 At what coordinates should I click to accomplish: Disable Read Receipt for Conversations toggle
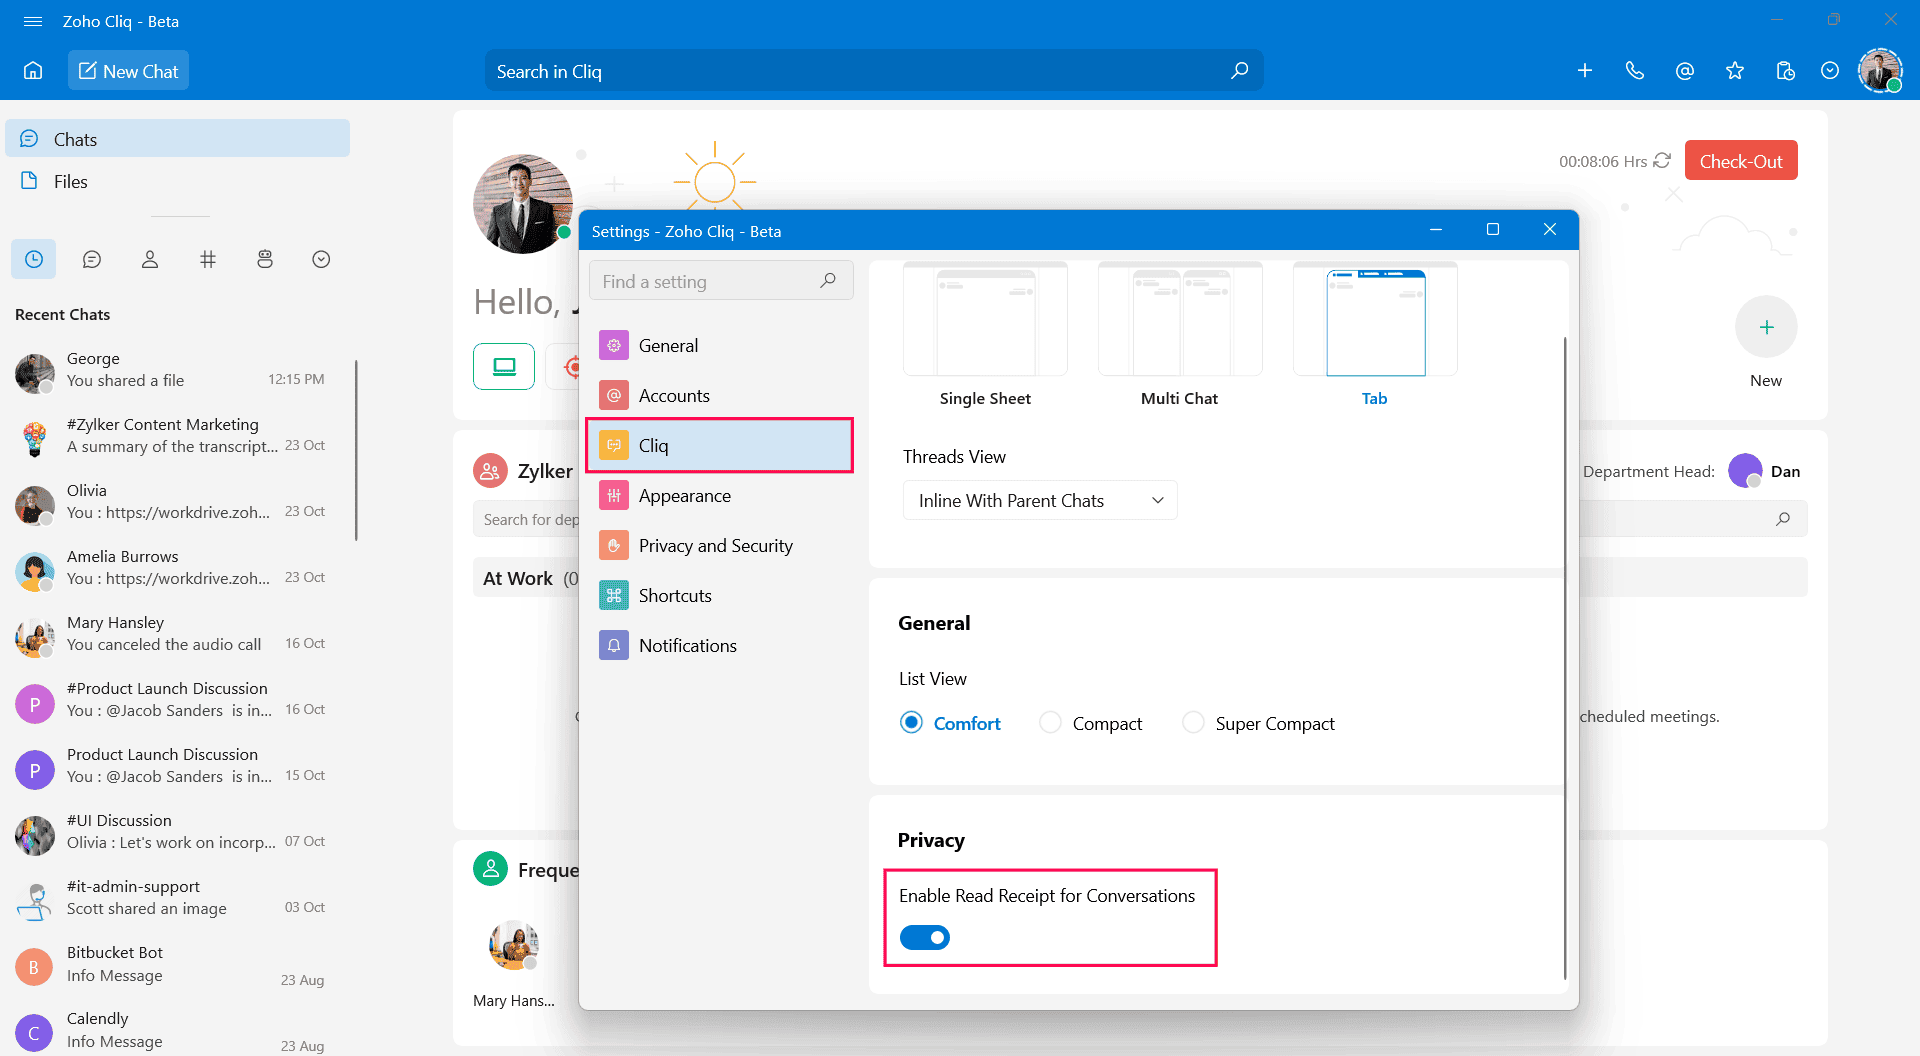[x=924, y=937]
